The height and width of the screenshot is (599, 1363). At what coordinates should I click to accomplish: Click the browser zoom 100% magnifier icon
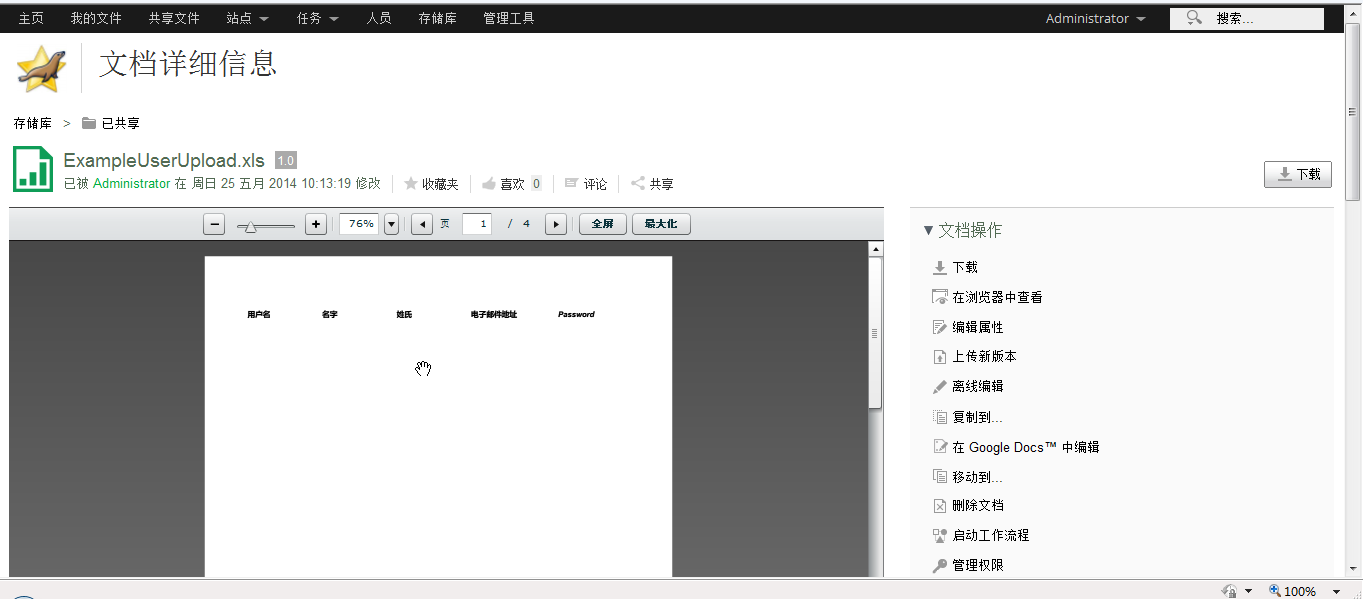[1275, 591]
